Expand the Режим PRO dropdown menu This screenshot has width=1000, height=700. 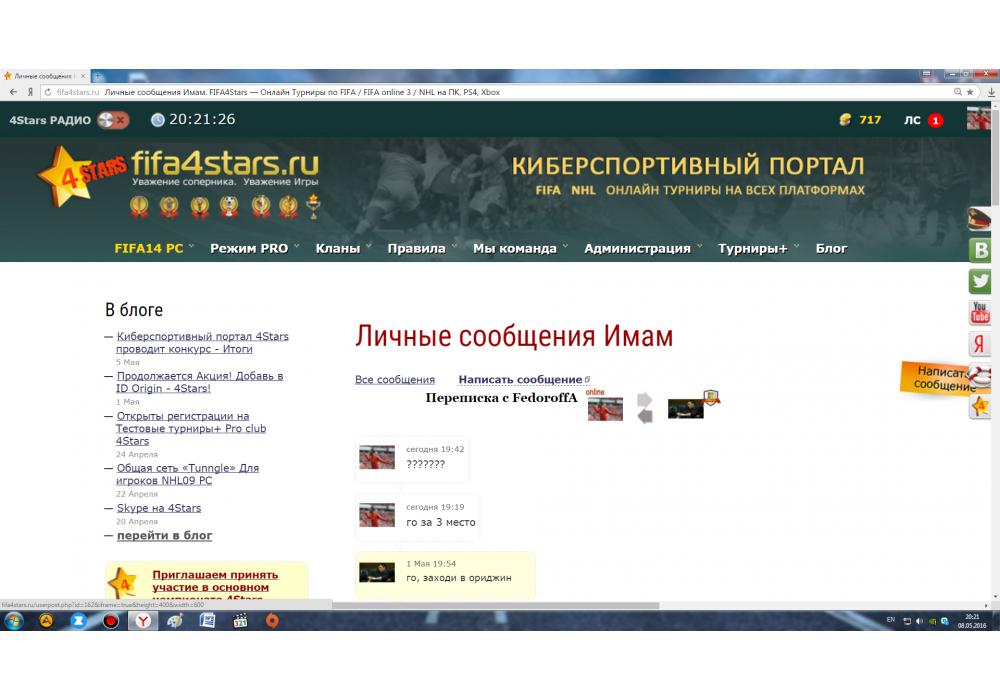coord(249,248)
